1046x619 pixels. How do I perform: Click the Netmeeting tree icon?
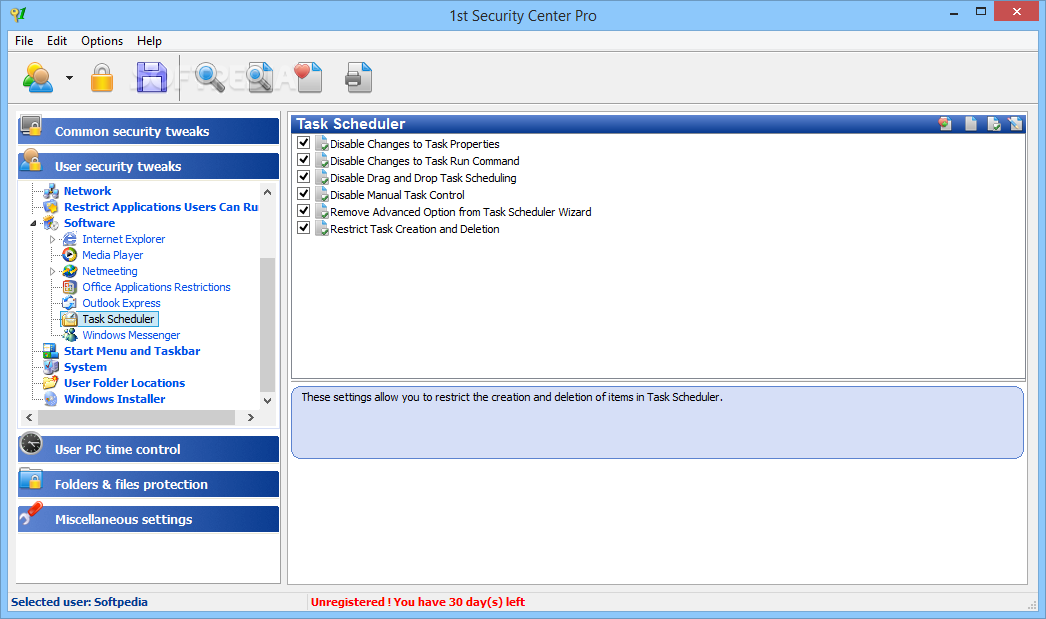pos(69,271)
